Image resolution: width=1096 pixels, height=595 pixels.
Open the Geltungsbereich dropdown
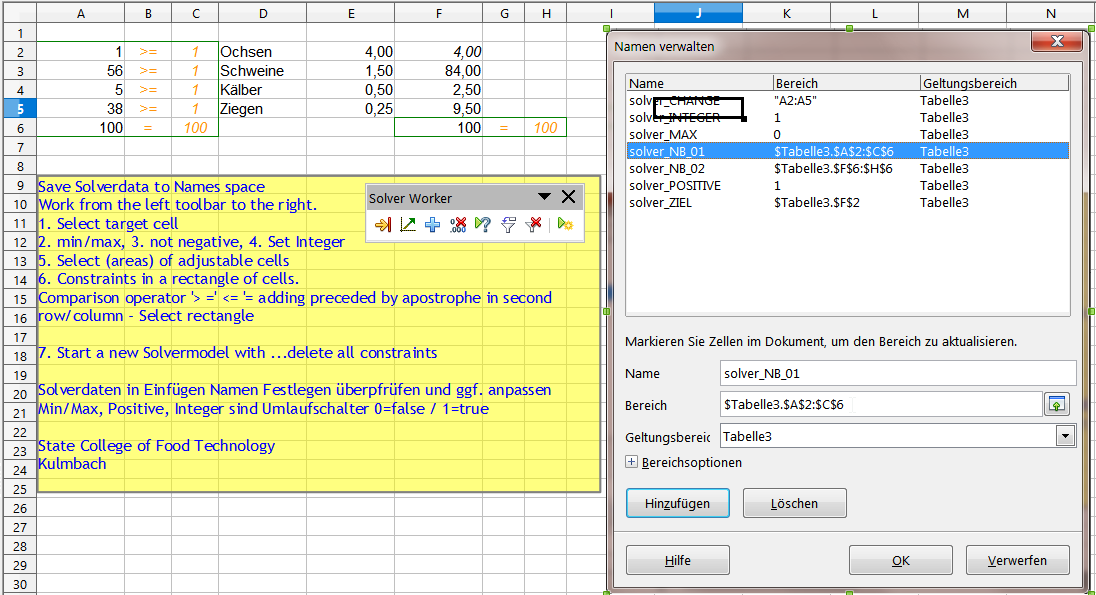[x=1066, y=436]
